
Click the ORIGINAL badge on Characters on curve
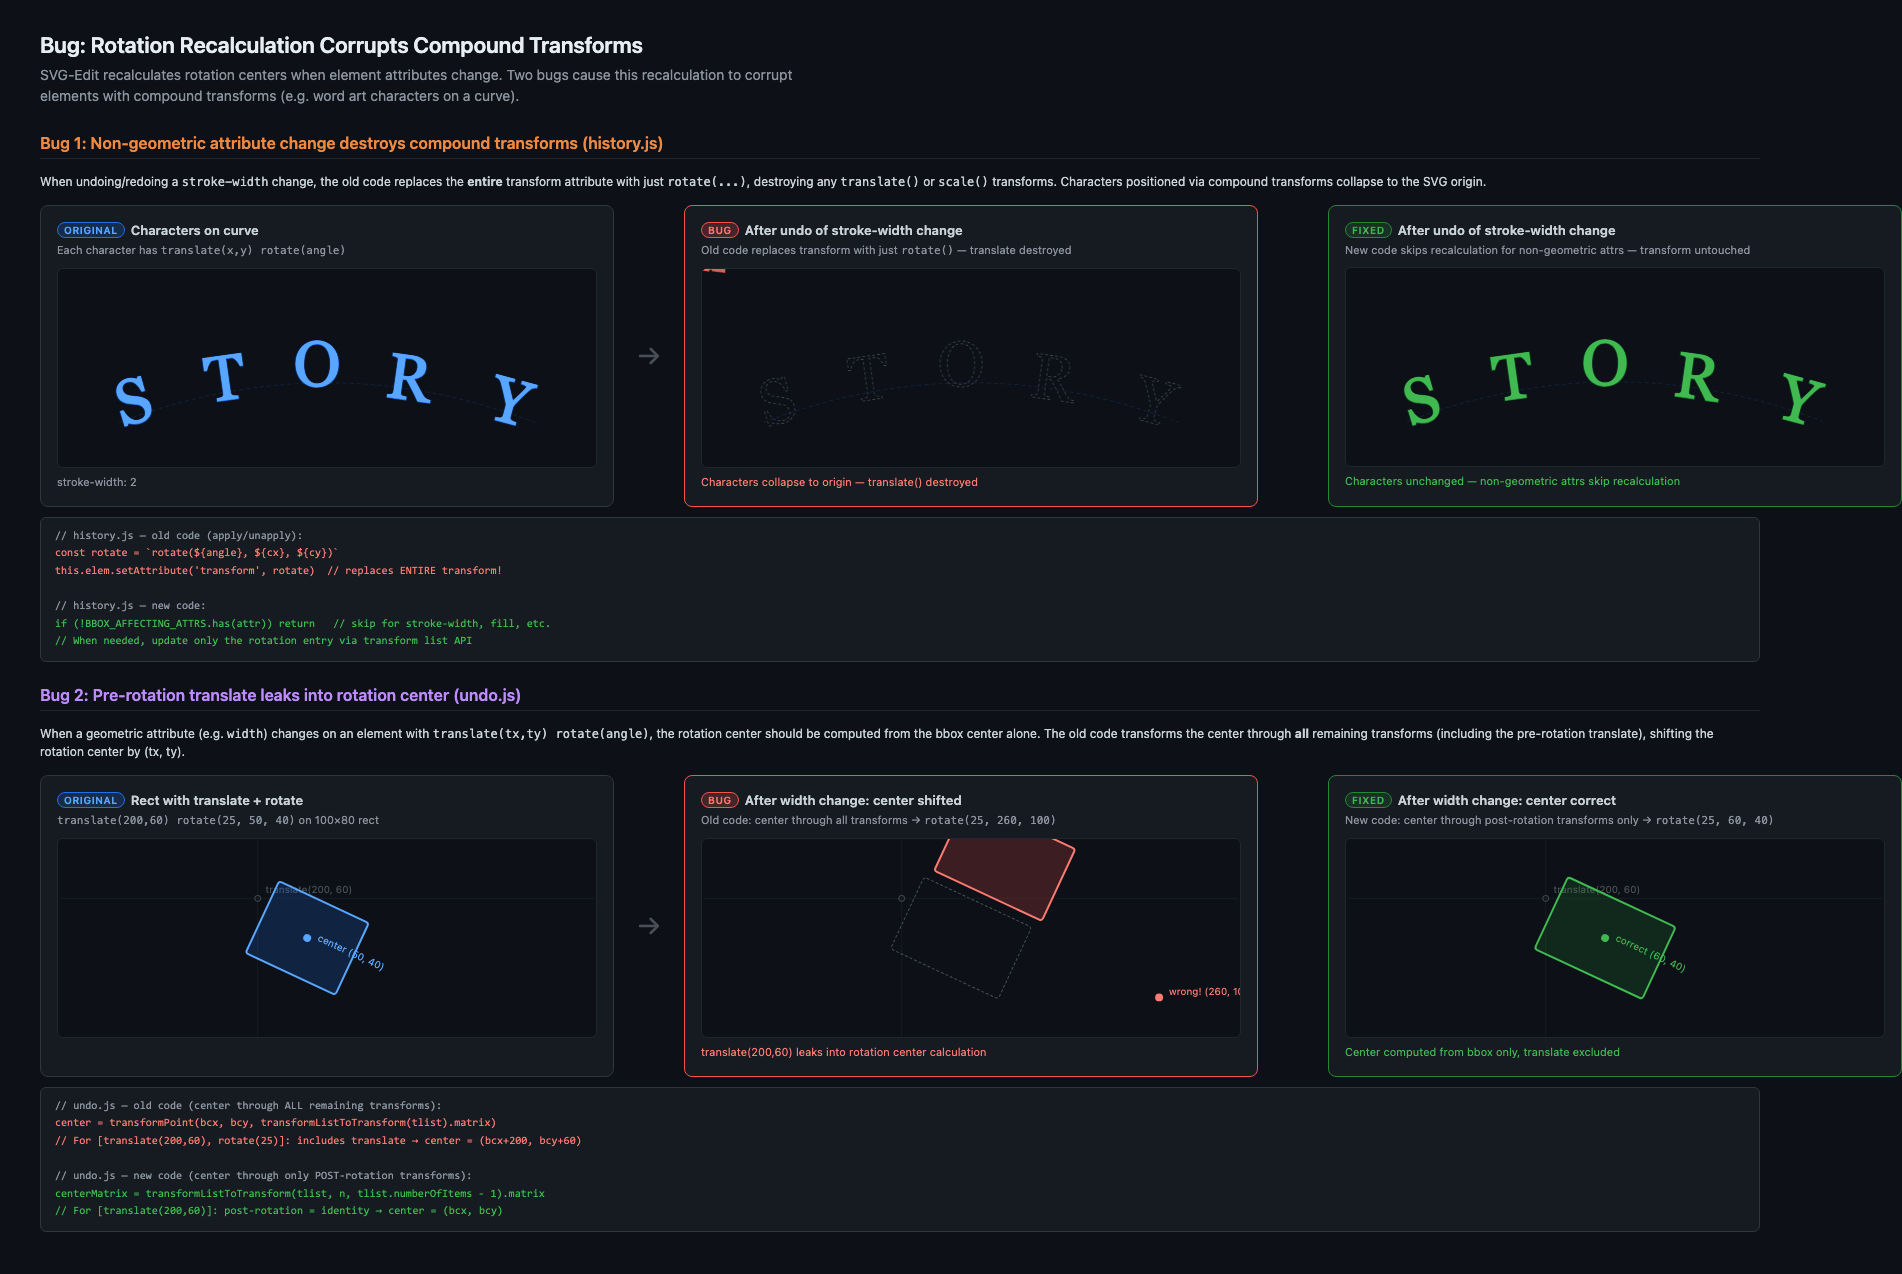point(91,230)
